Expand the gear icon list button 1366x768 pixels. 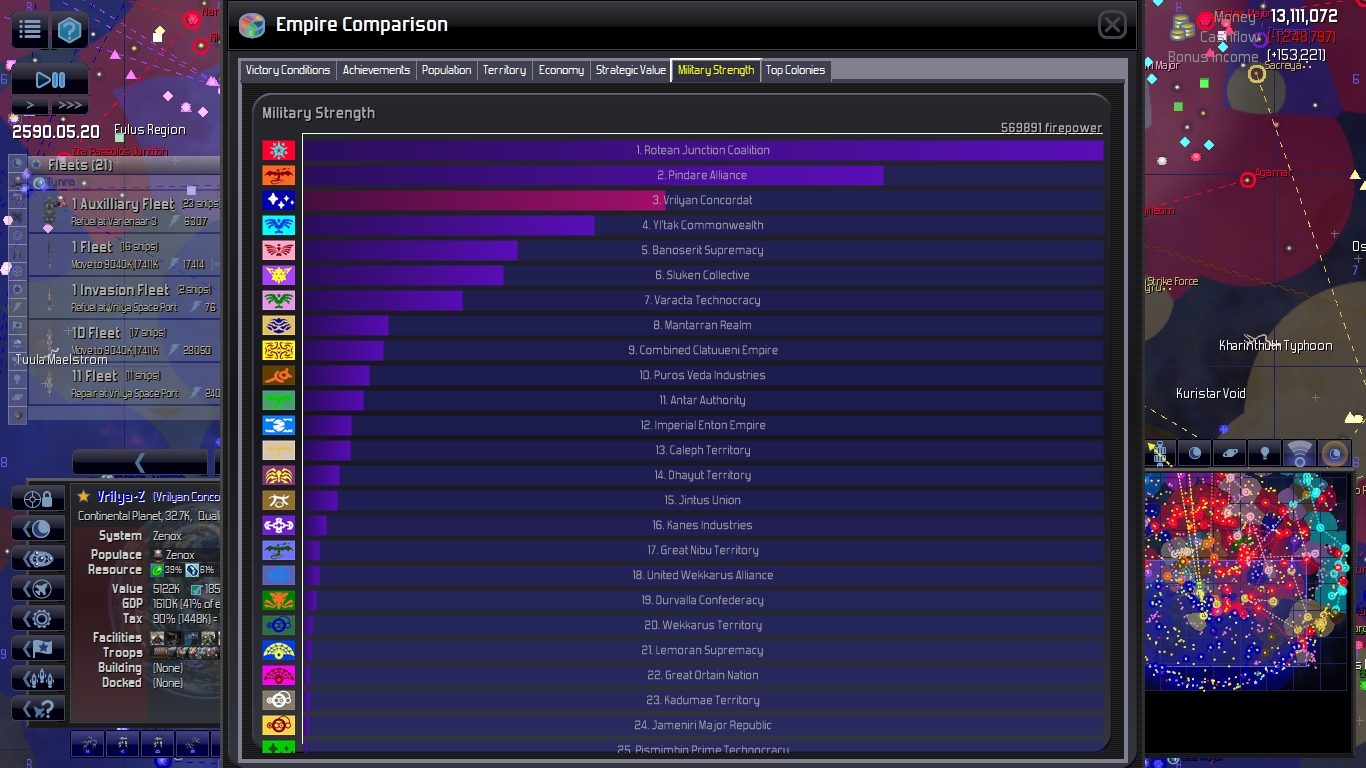tap(38, 618)
